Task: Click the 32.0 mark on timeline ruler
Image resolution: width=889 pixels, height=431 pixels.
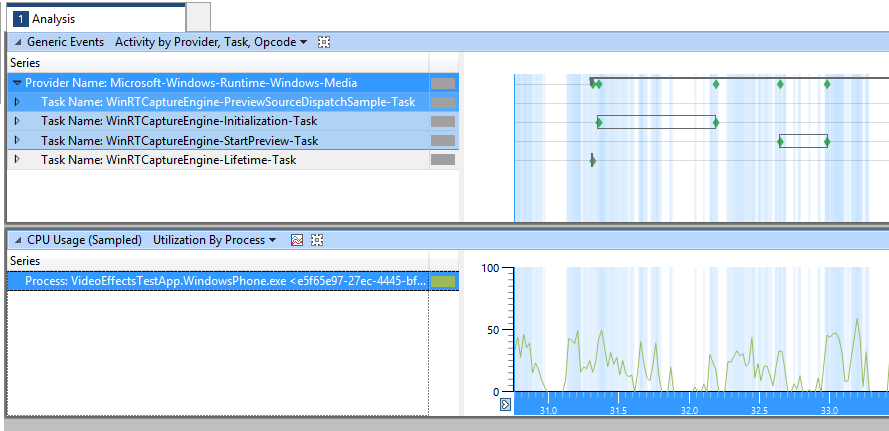Action: pos(689,409)
